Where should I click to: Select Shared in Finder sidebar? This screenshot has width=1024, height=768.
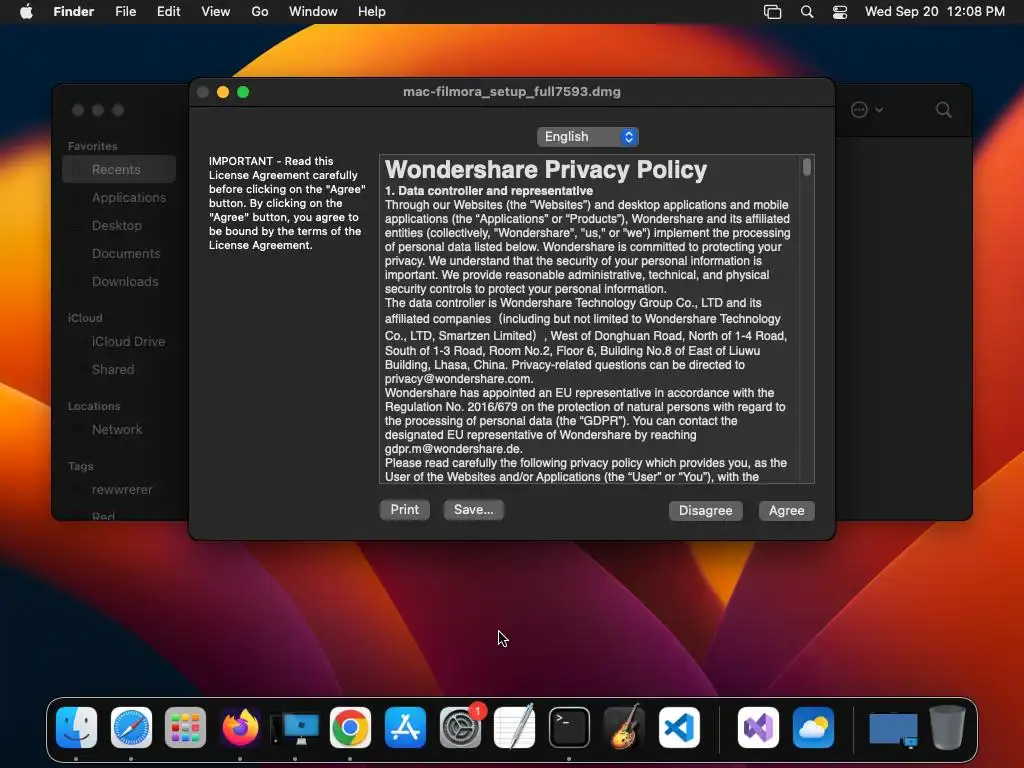coord(119,370)
